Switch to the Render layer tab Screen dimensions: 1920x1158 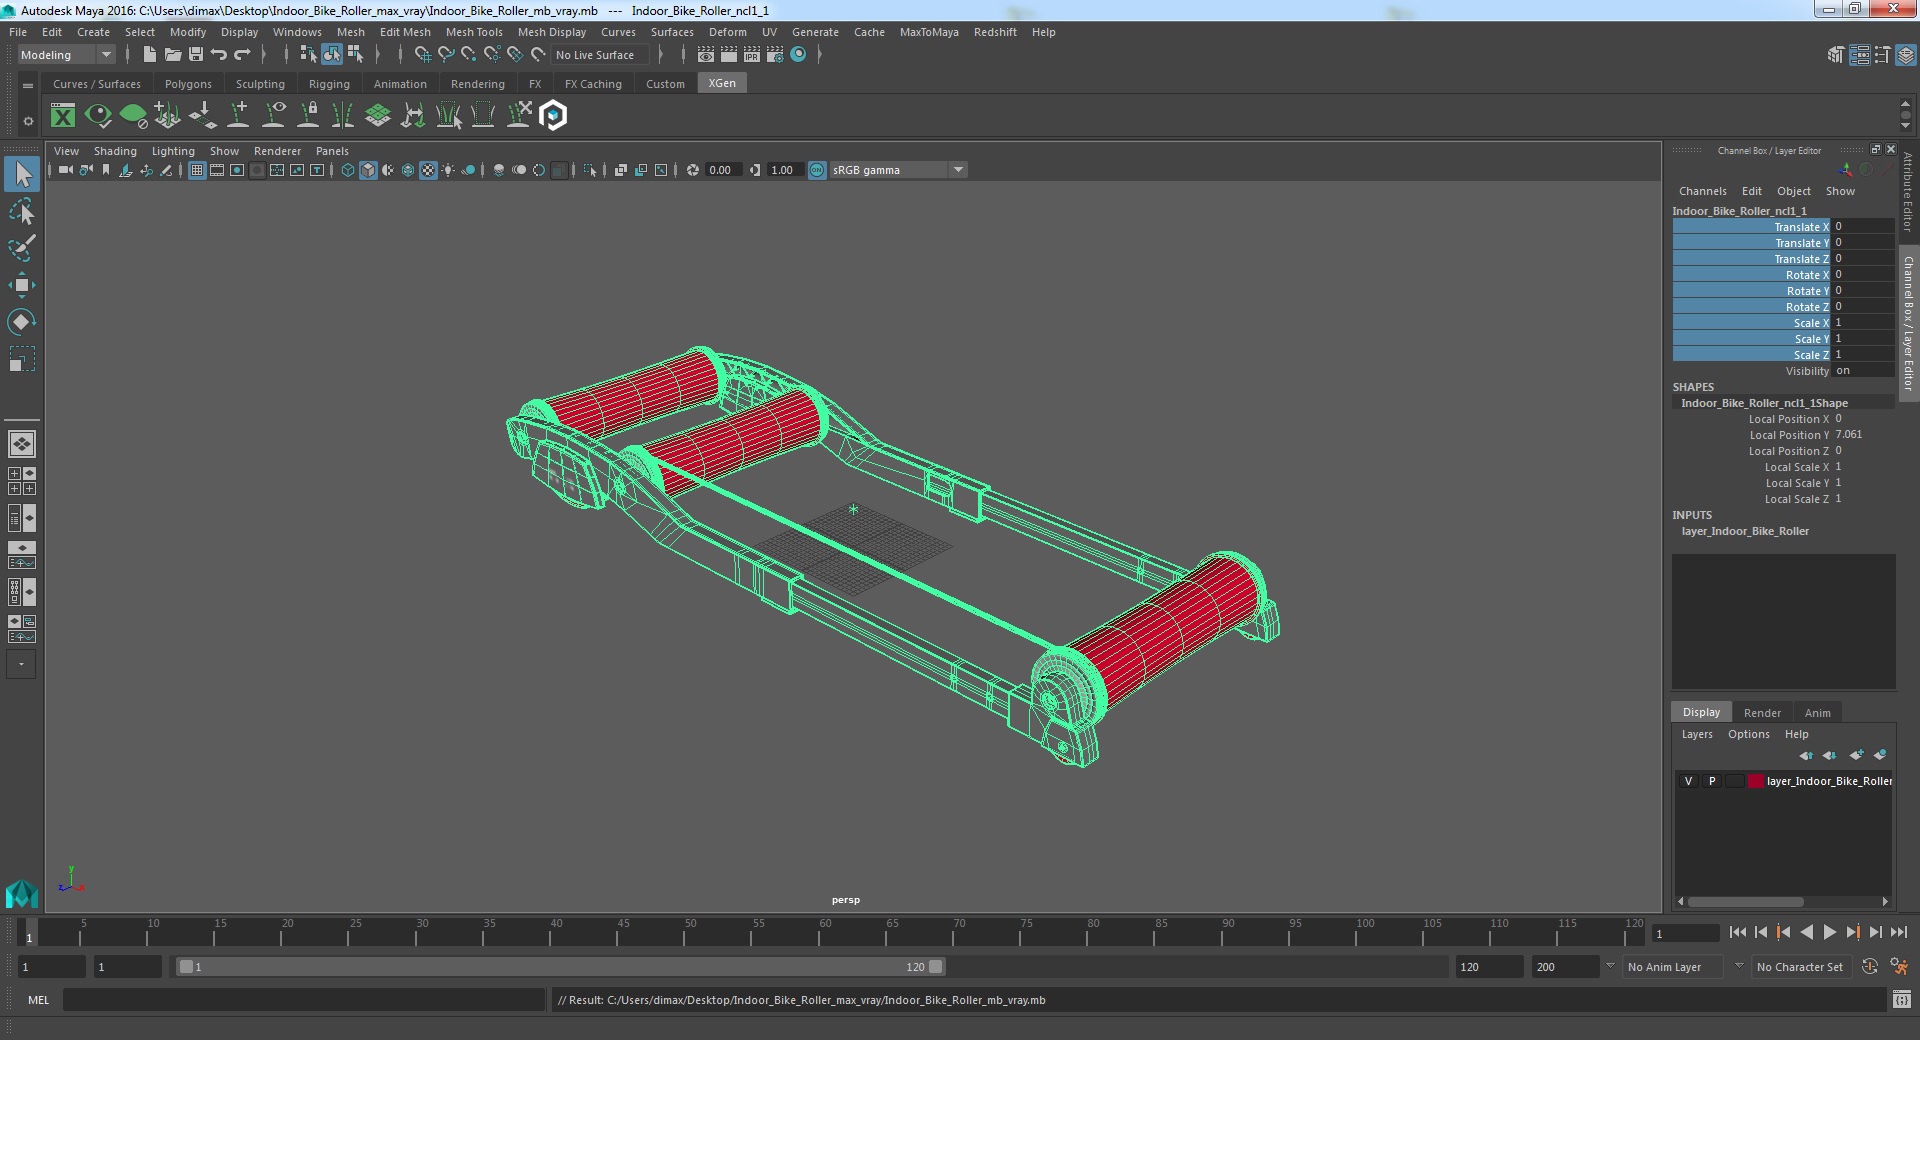pyautogui.click(x=1762, y=713)
